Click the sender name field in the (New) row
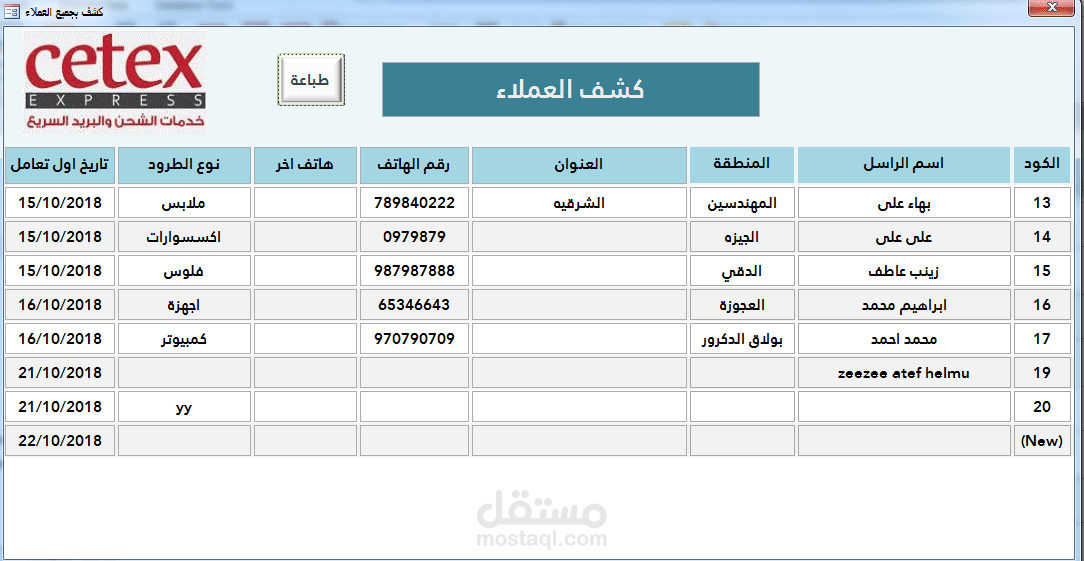 [903, 441]
